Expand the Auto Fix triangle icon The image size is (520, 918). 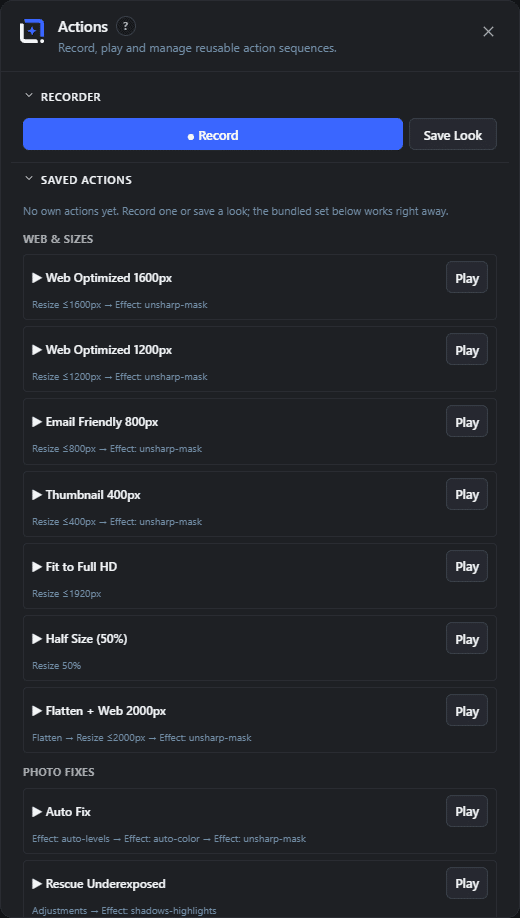coord(37,811)
